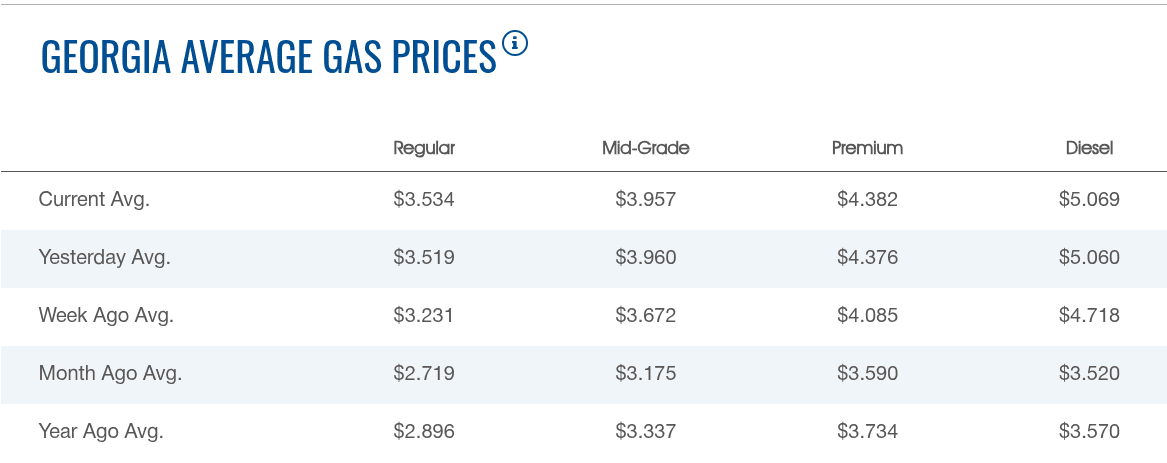Click the Week Ago Avg. row label
This screenshot has width=1167, height=463.
(x=106, y=315)
